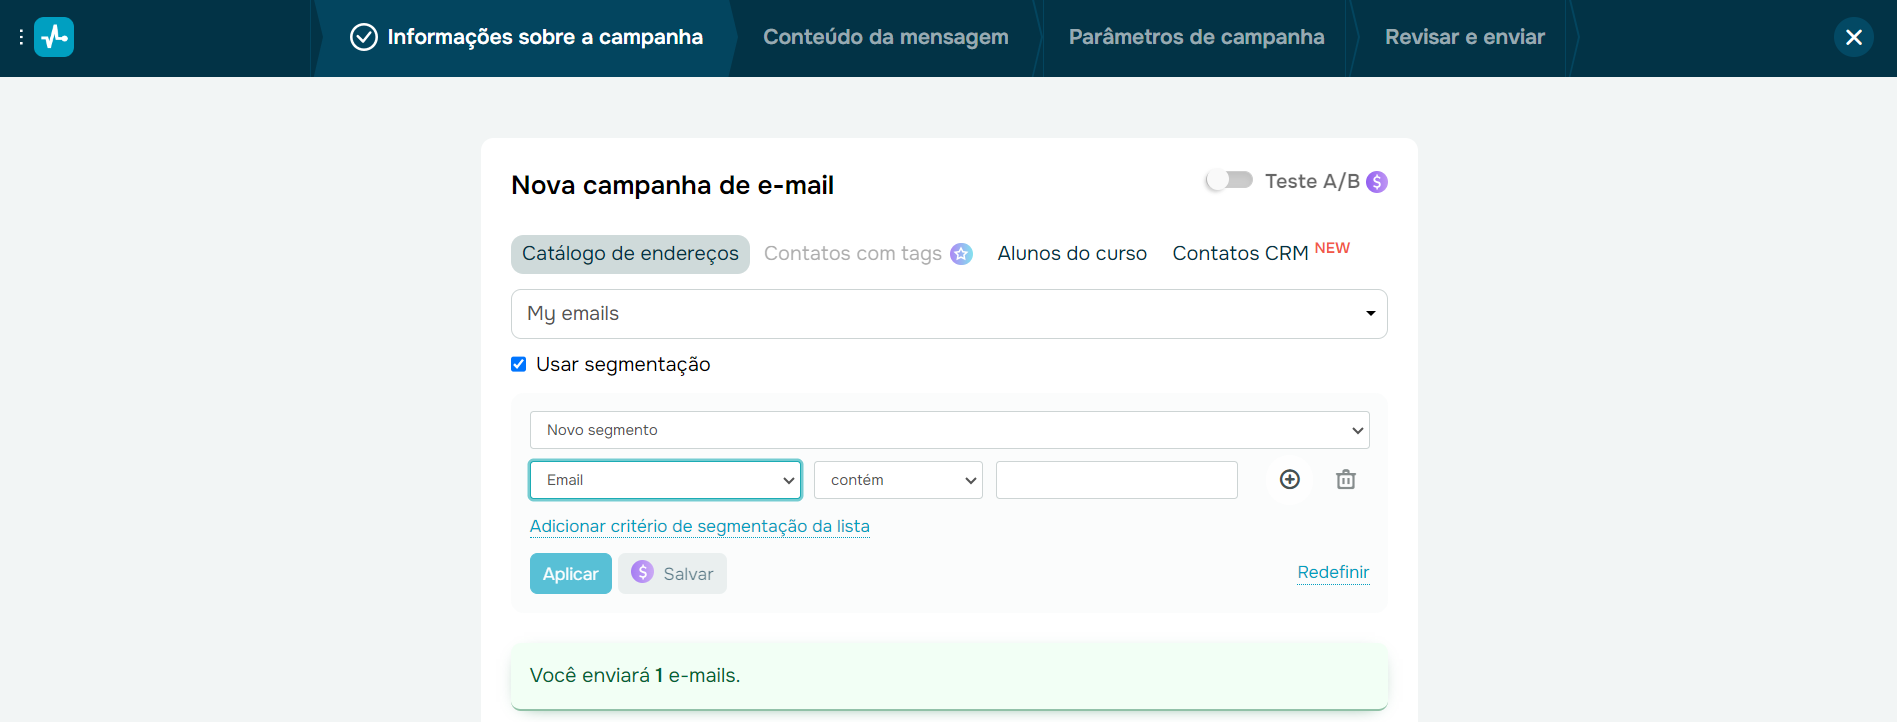Open the contém condition dropdown
Viewport: 1897px width, 722px height.
[898, 480]
